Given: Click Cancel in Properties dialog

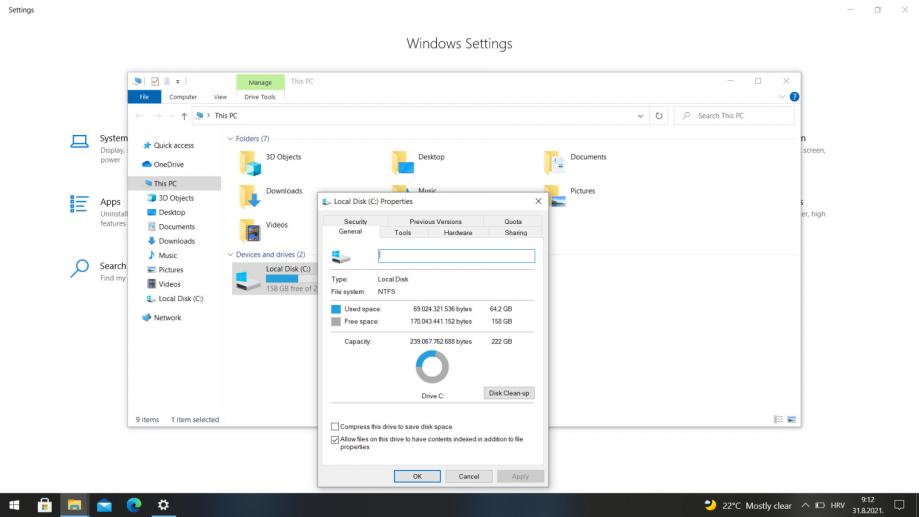Looking at the screenshot, I should coord(469,477).
